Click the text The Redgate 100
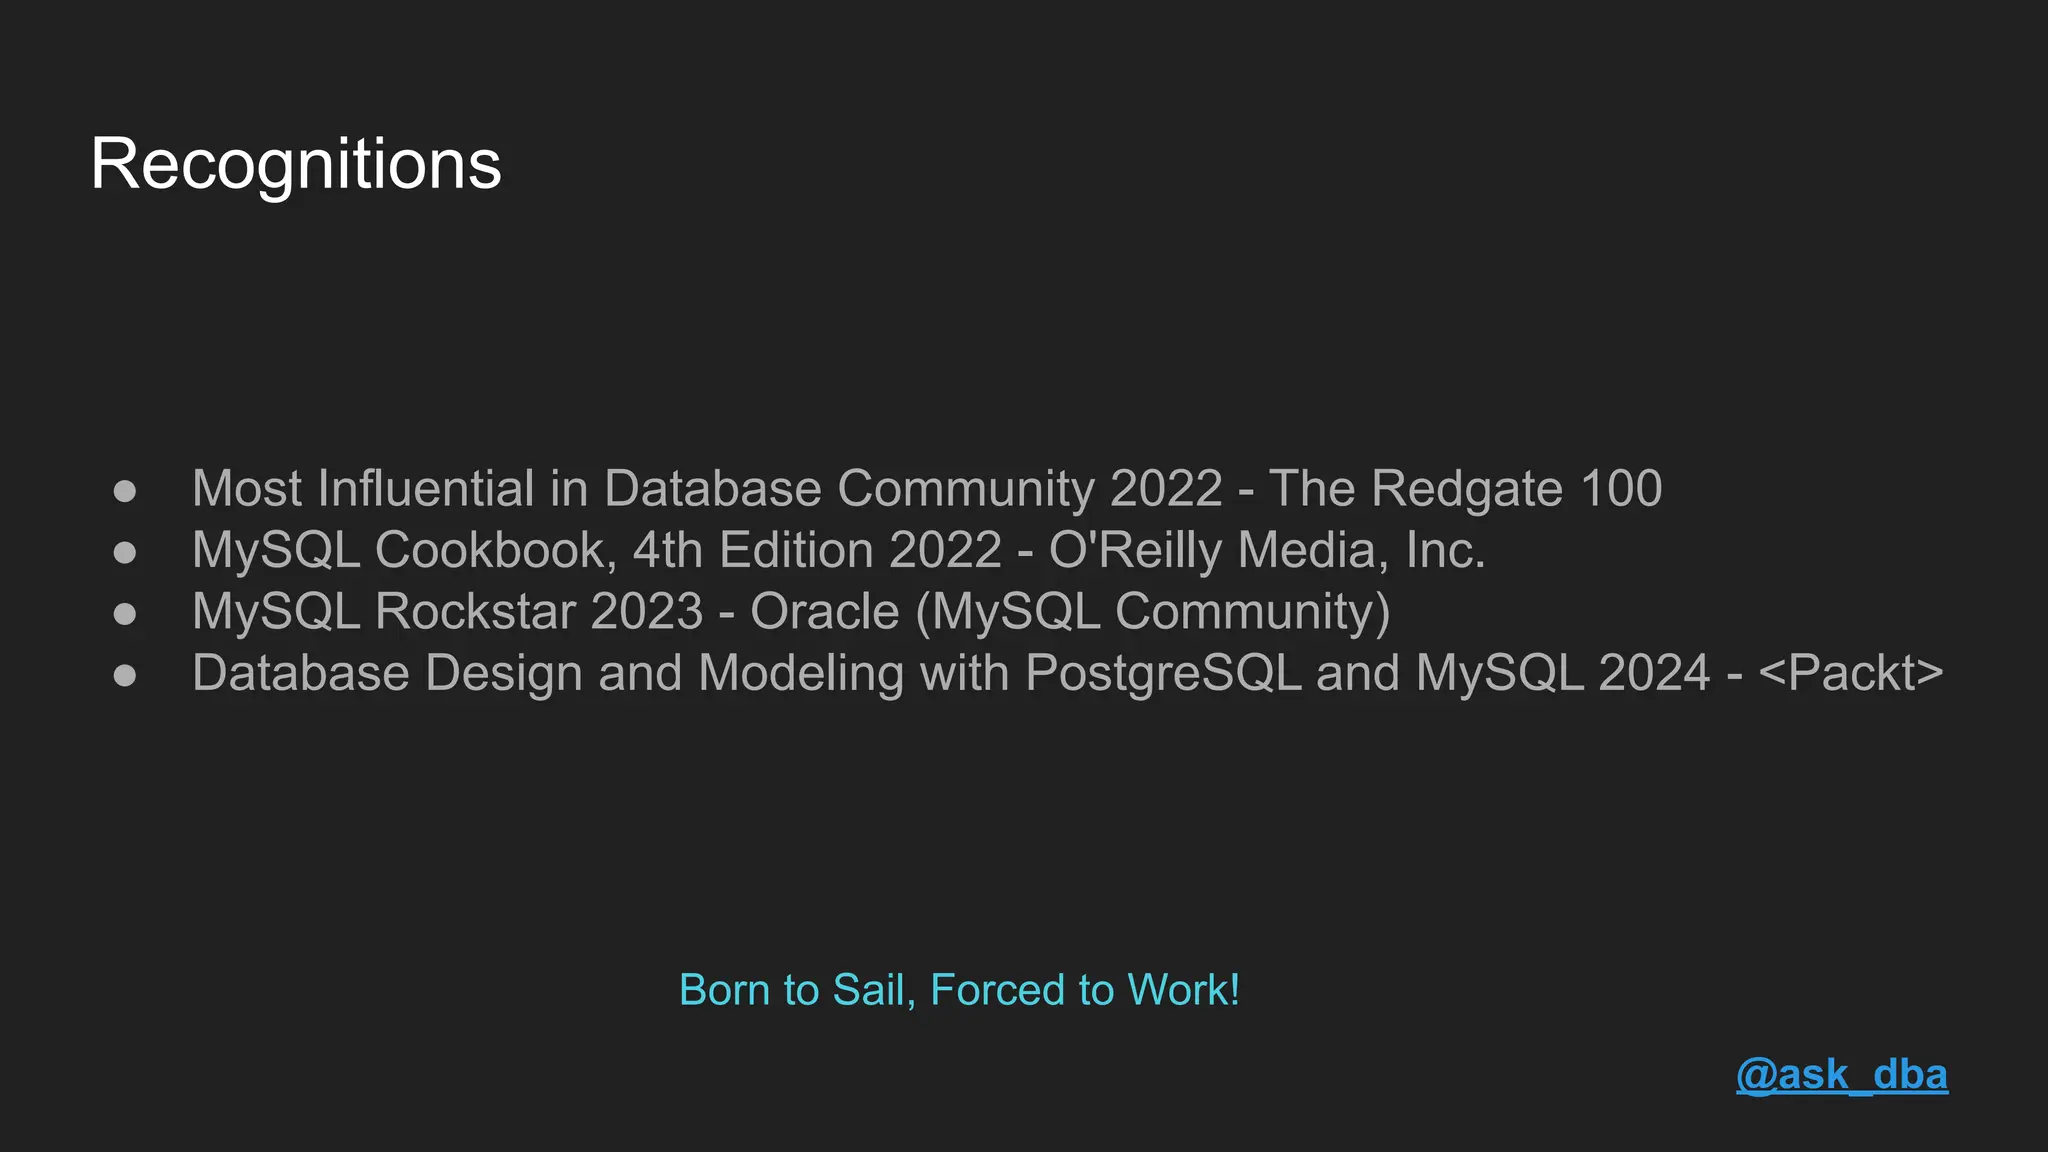Viewport: 2048px width, 1152px height. point(1466,490)
